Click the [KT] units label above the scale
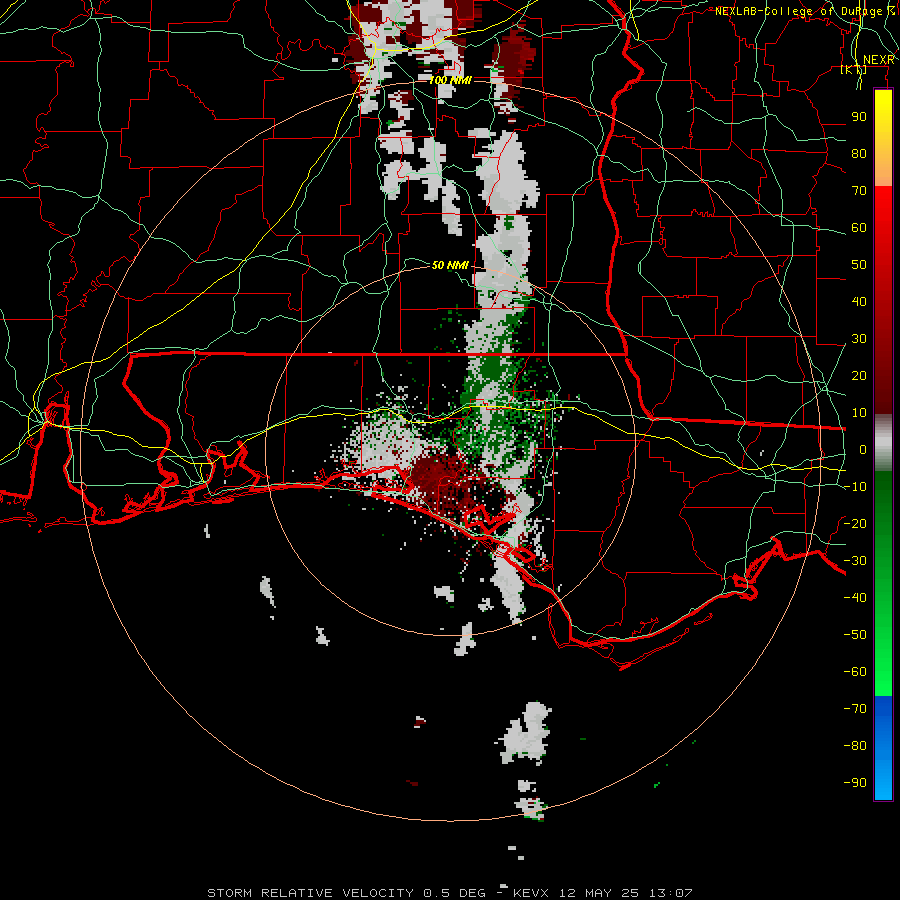The height and width of the screenshot is (900, 900). [x=854, y=69]
